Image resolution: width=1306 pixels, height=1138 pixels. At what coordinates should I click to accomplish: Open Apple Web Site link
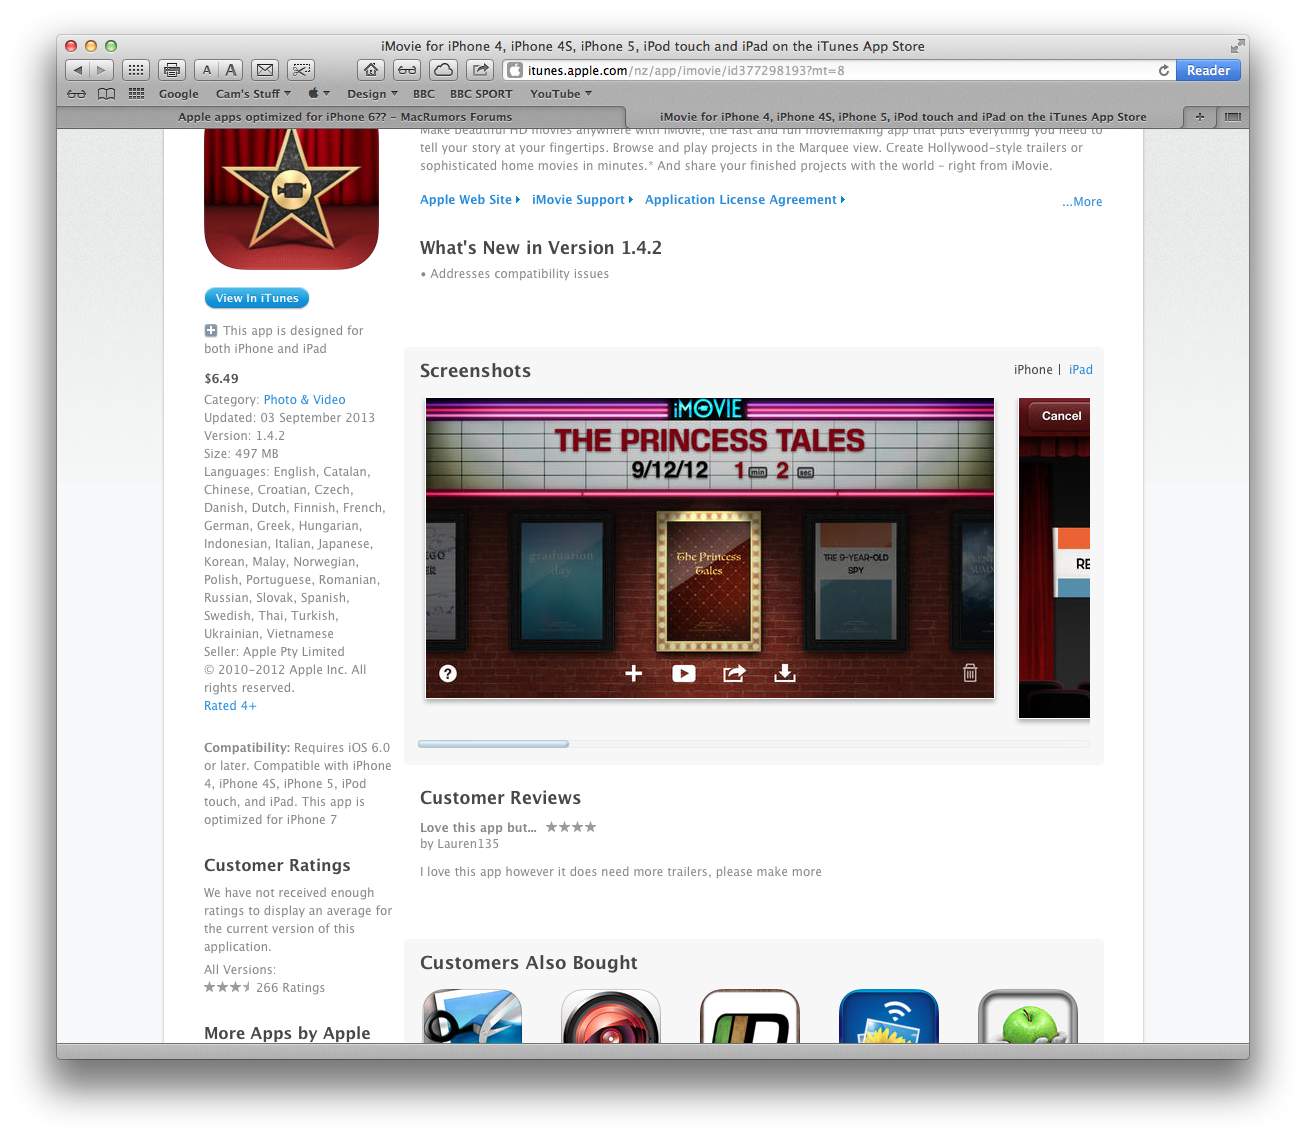click(470, 200)
